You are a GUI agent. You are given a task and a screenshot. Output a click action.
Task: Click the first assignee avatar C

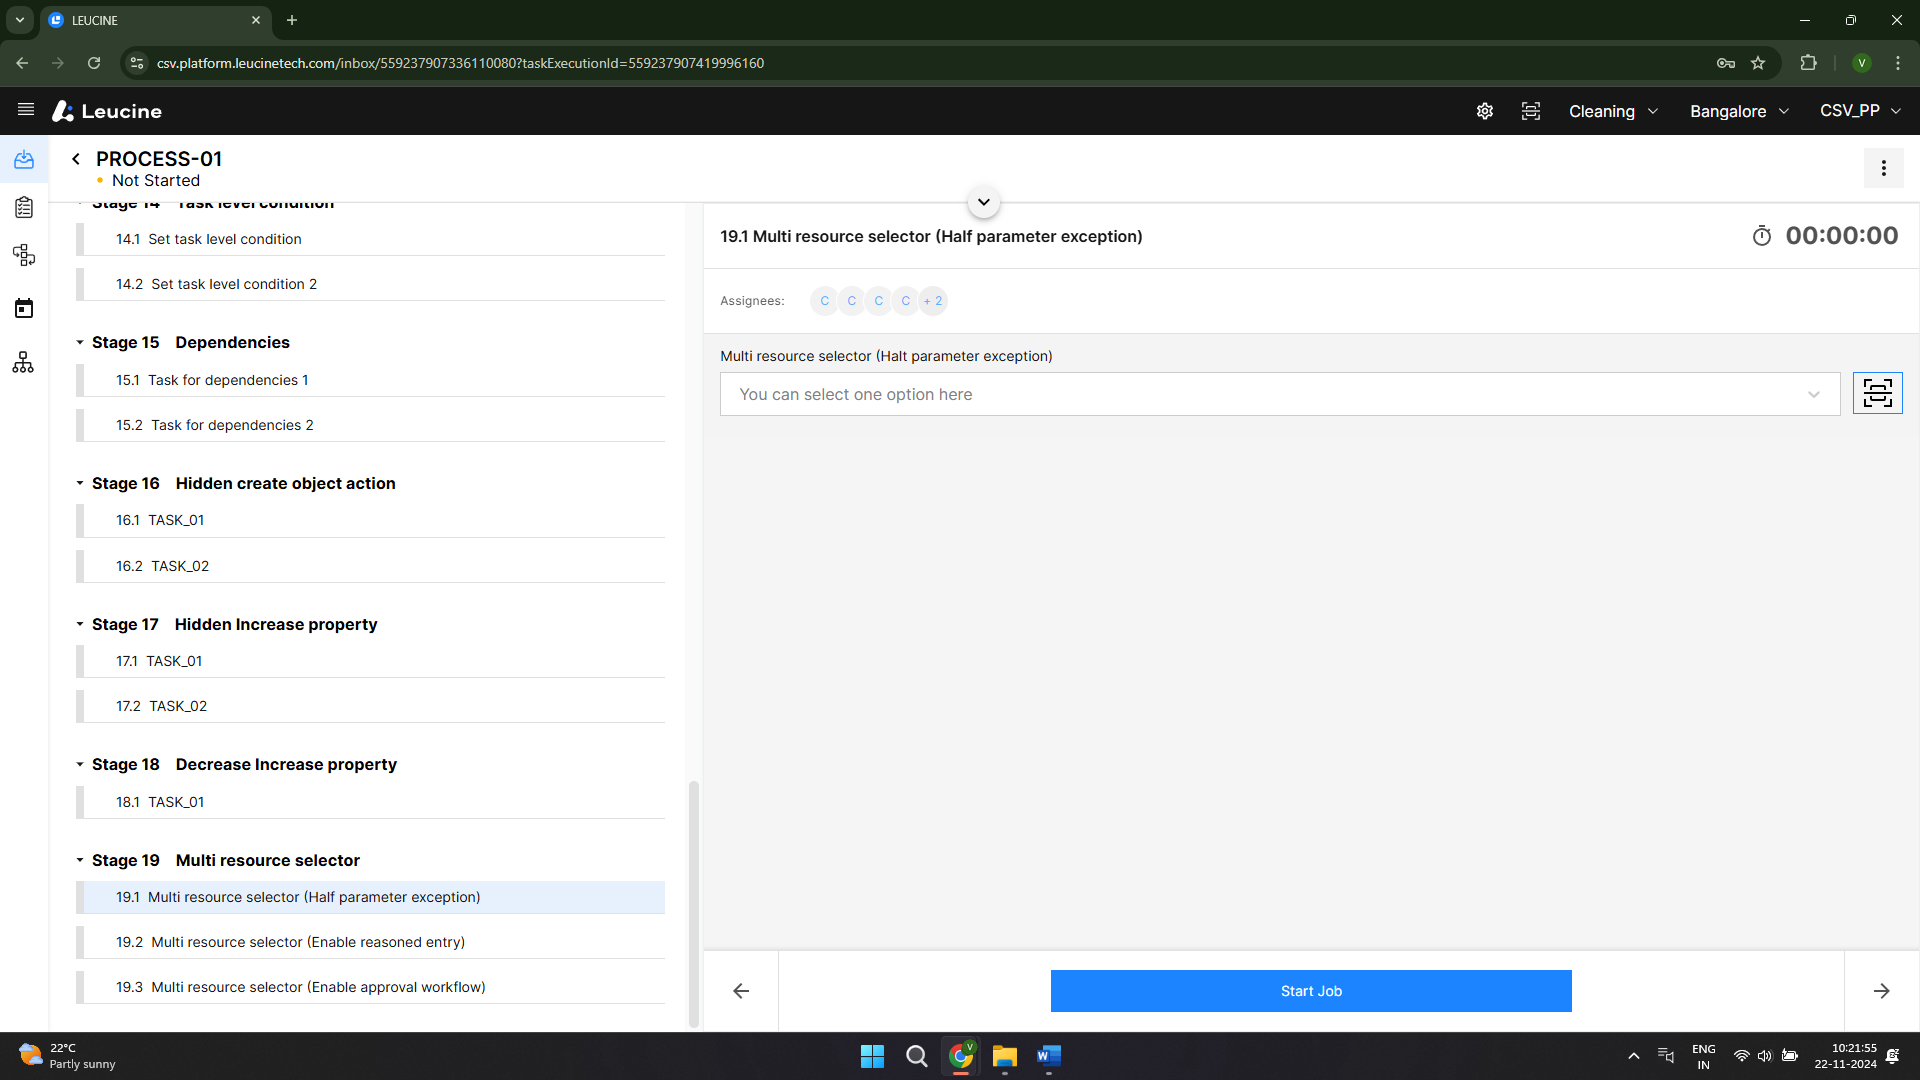824,301
